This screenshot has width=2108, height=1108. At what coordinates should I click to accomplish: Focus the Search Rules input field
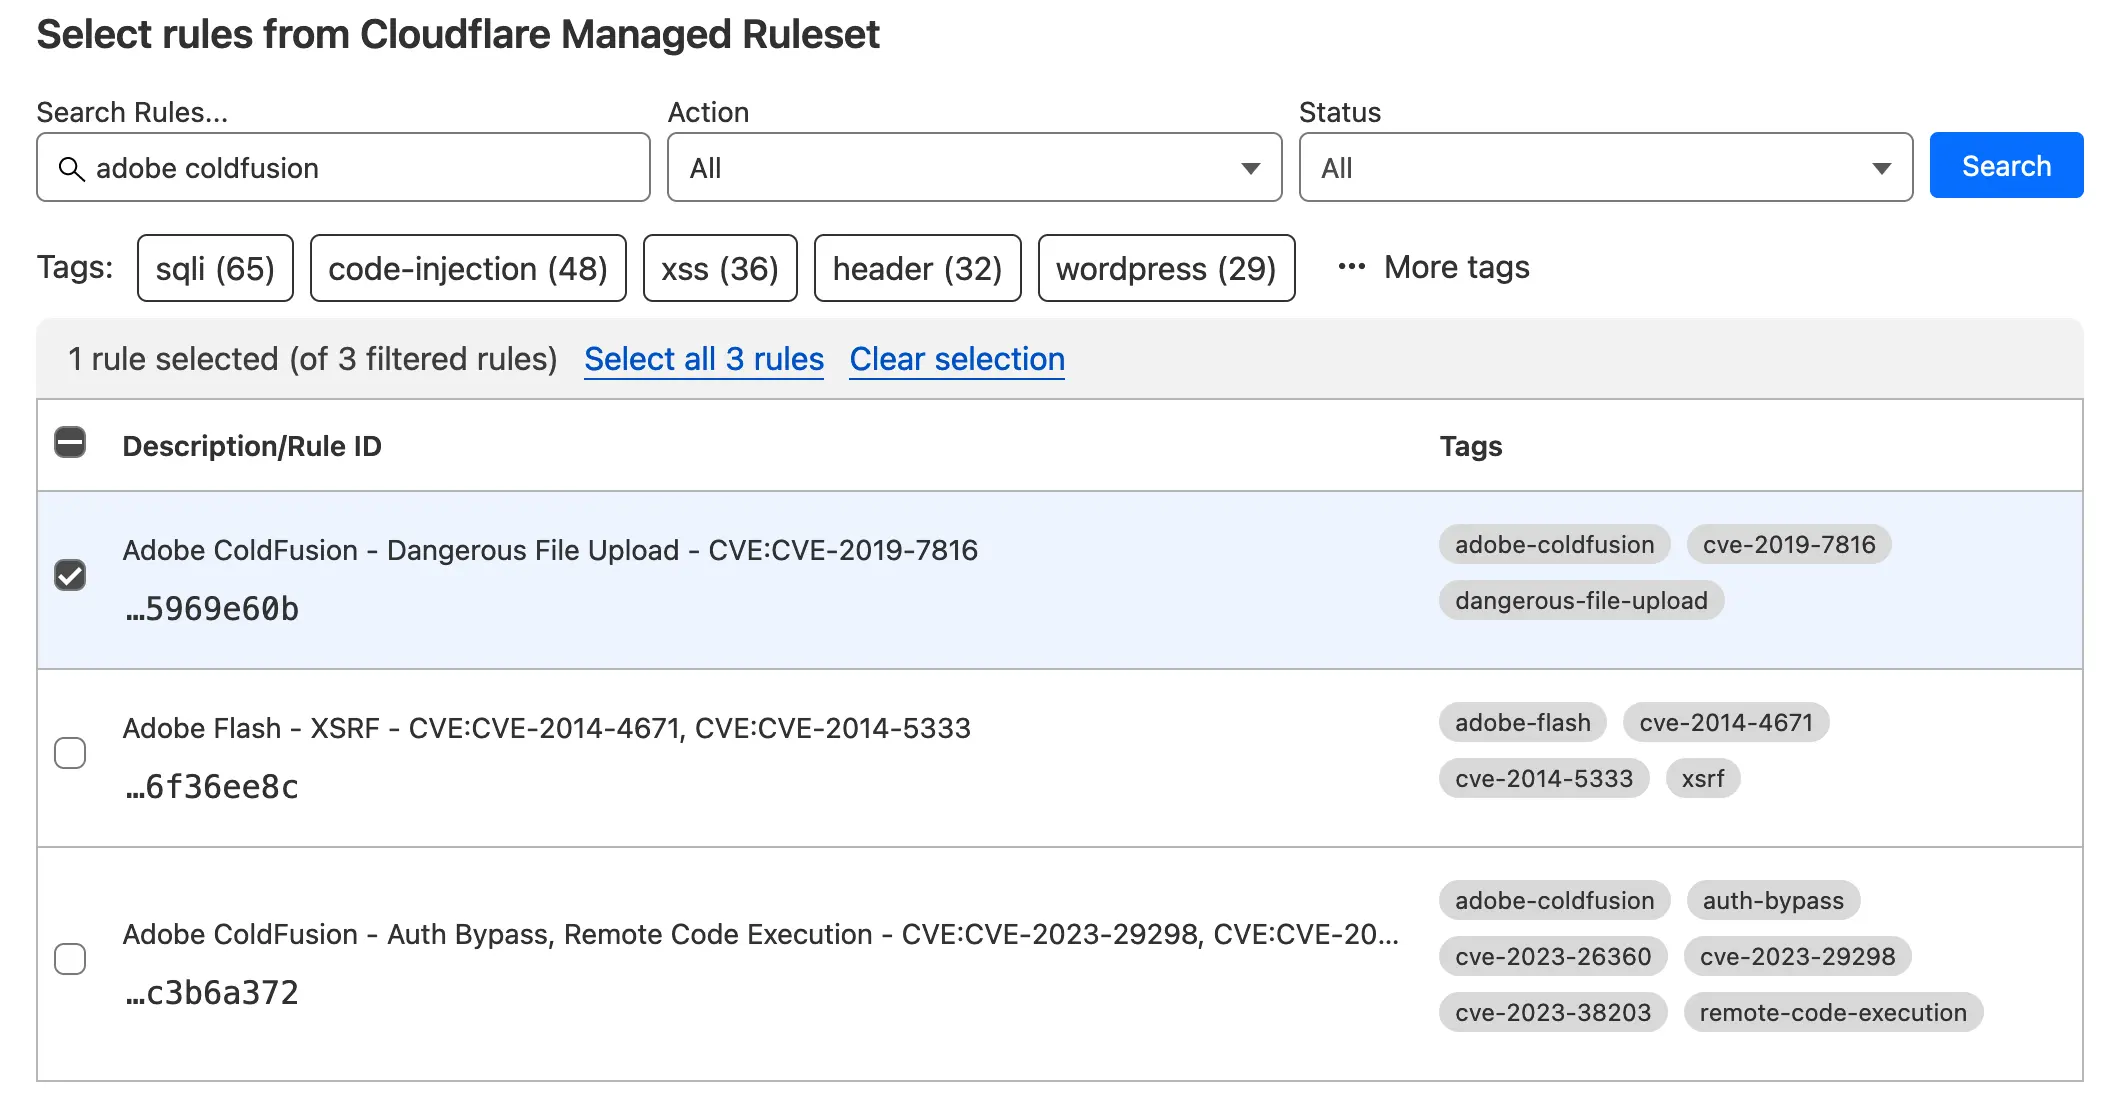[x=343, y=167]
